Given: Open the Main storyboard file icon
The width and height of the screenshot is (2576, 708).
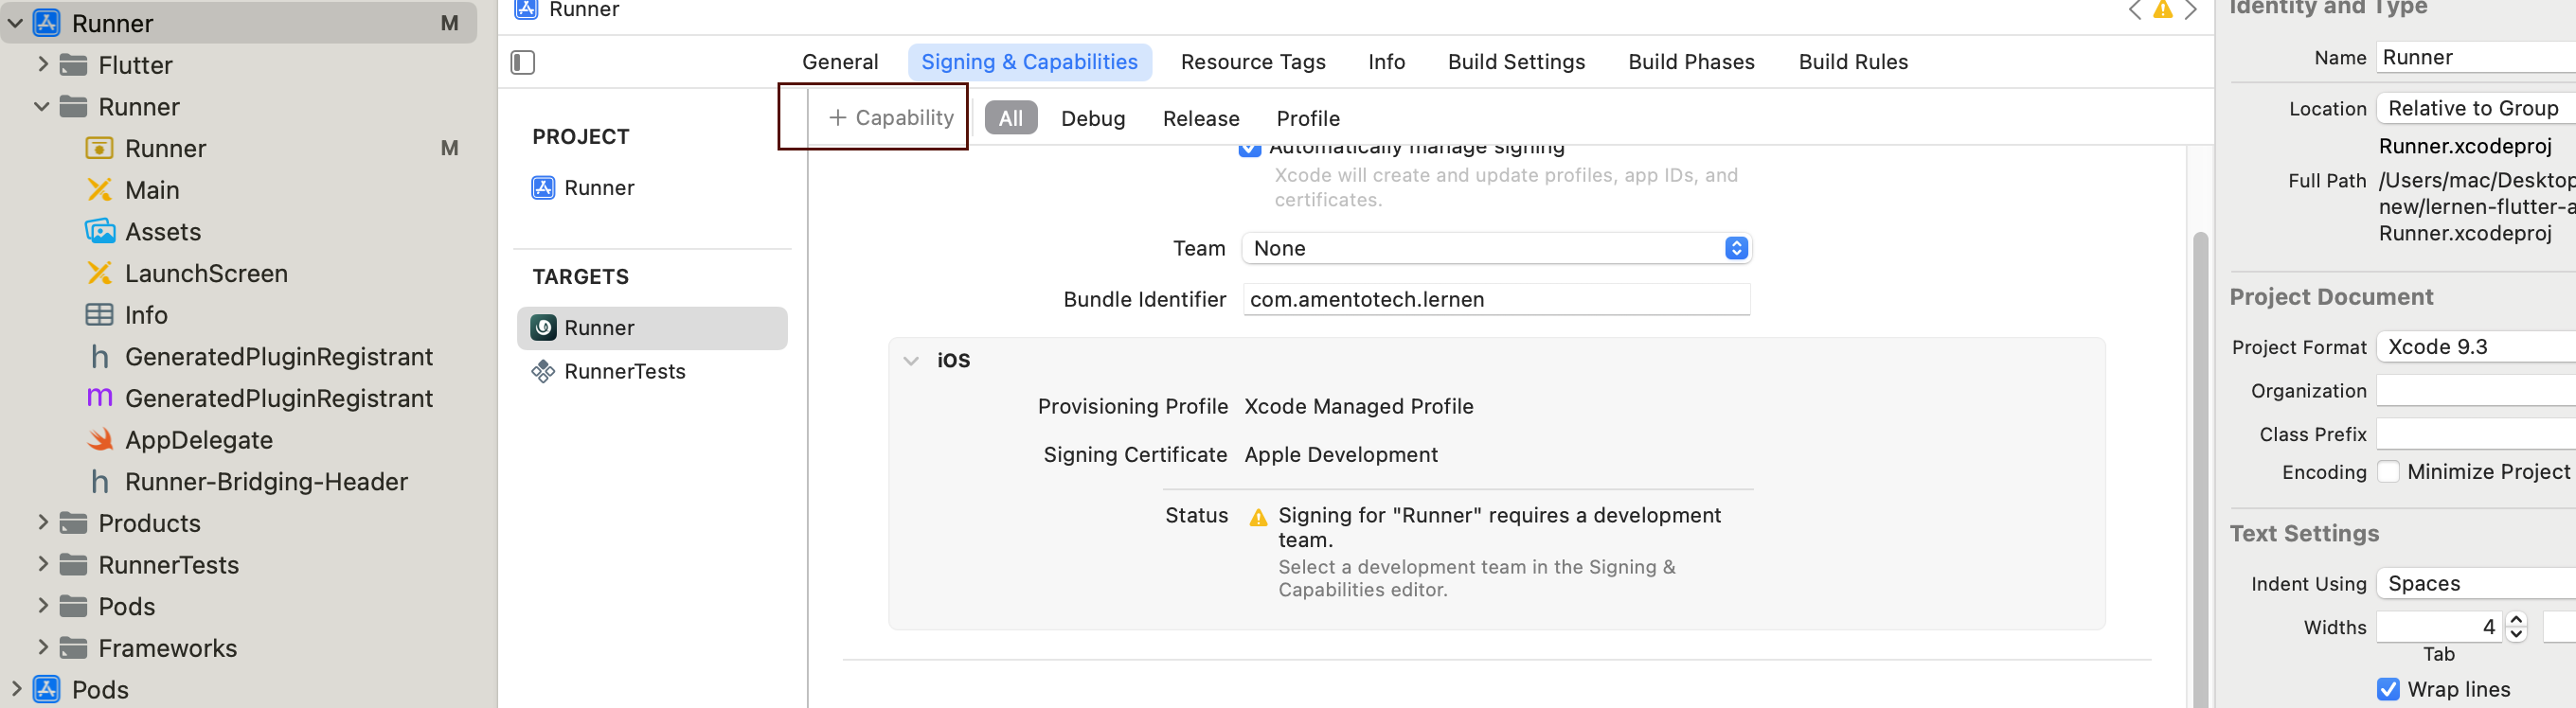Looking at the screenshot, I should [x=99, y=190].
